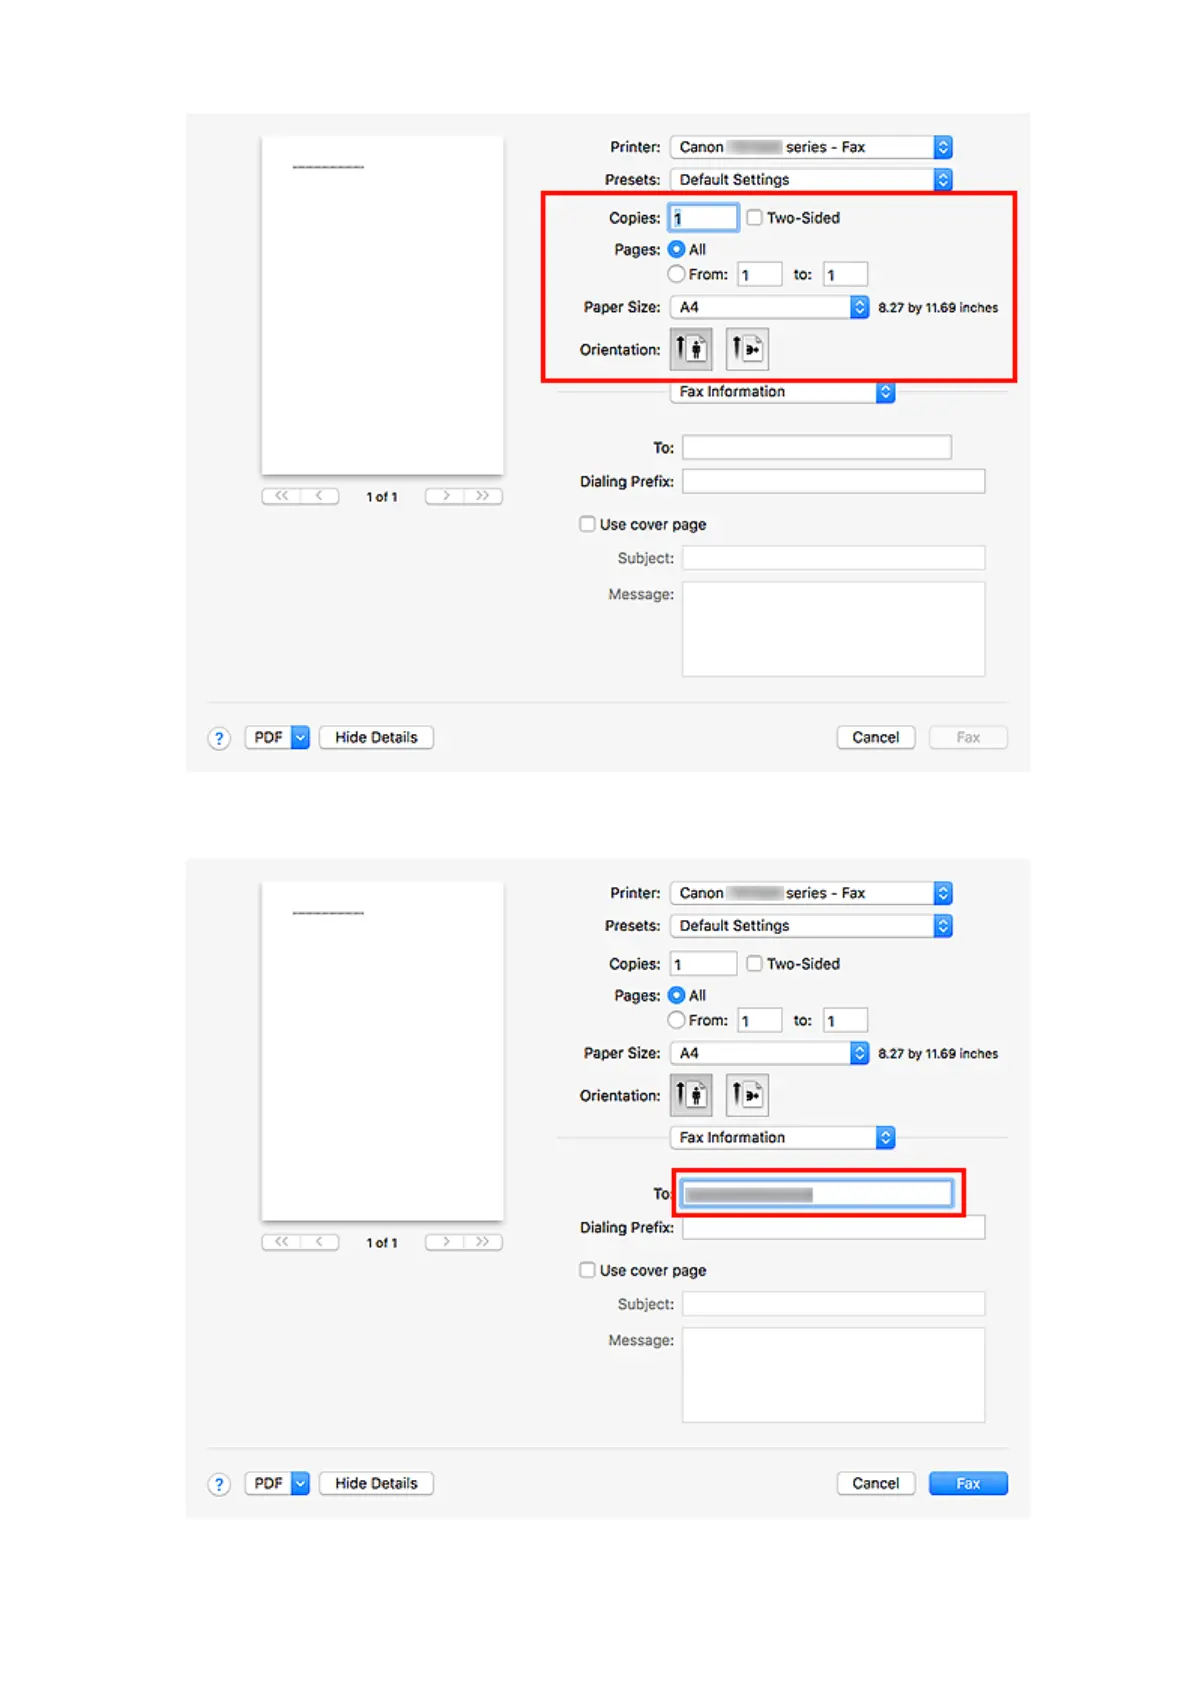Click To field in top dialog
This screenshot has width=1191, height=1684.
point(817,447)
